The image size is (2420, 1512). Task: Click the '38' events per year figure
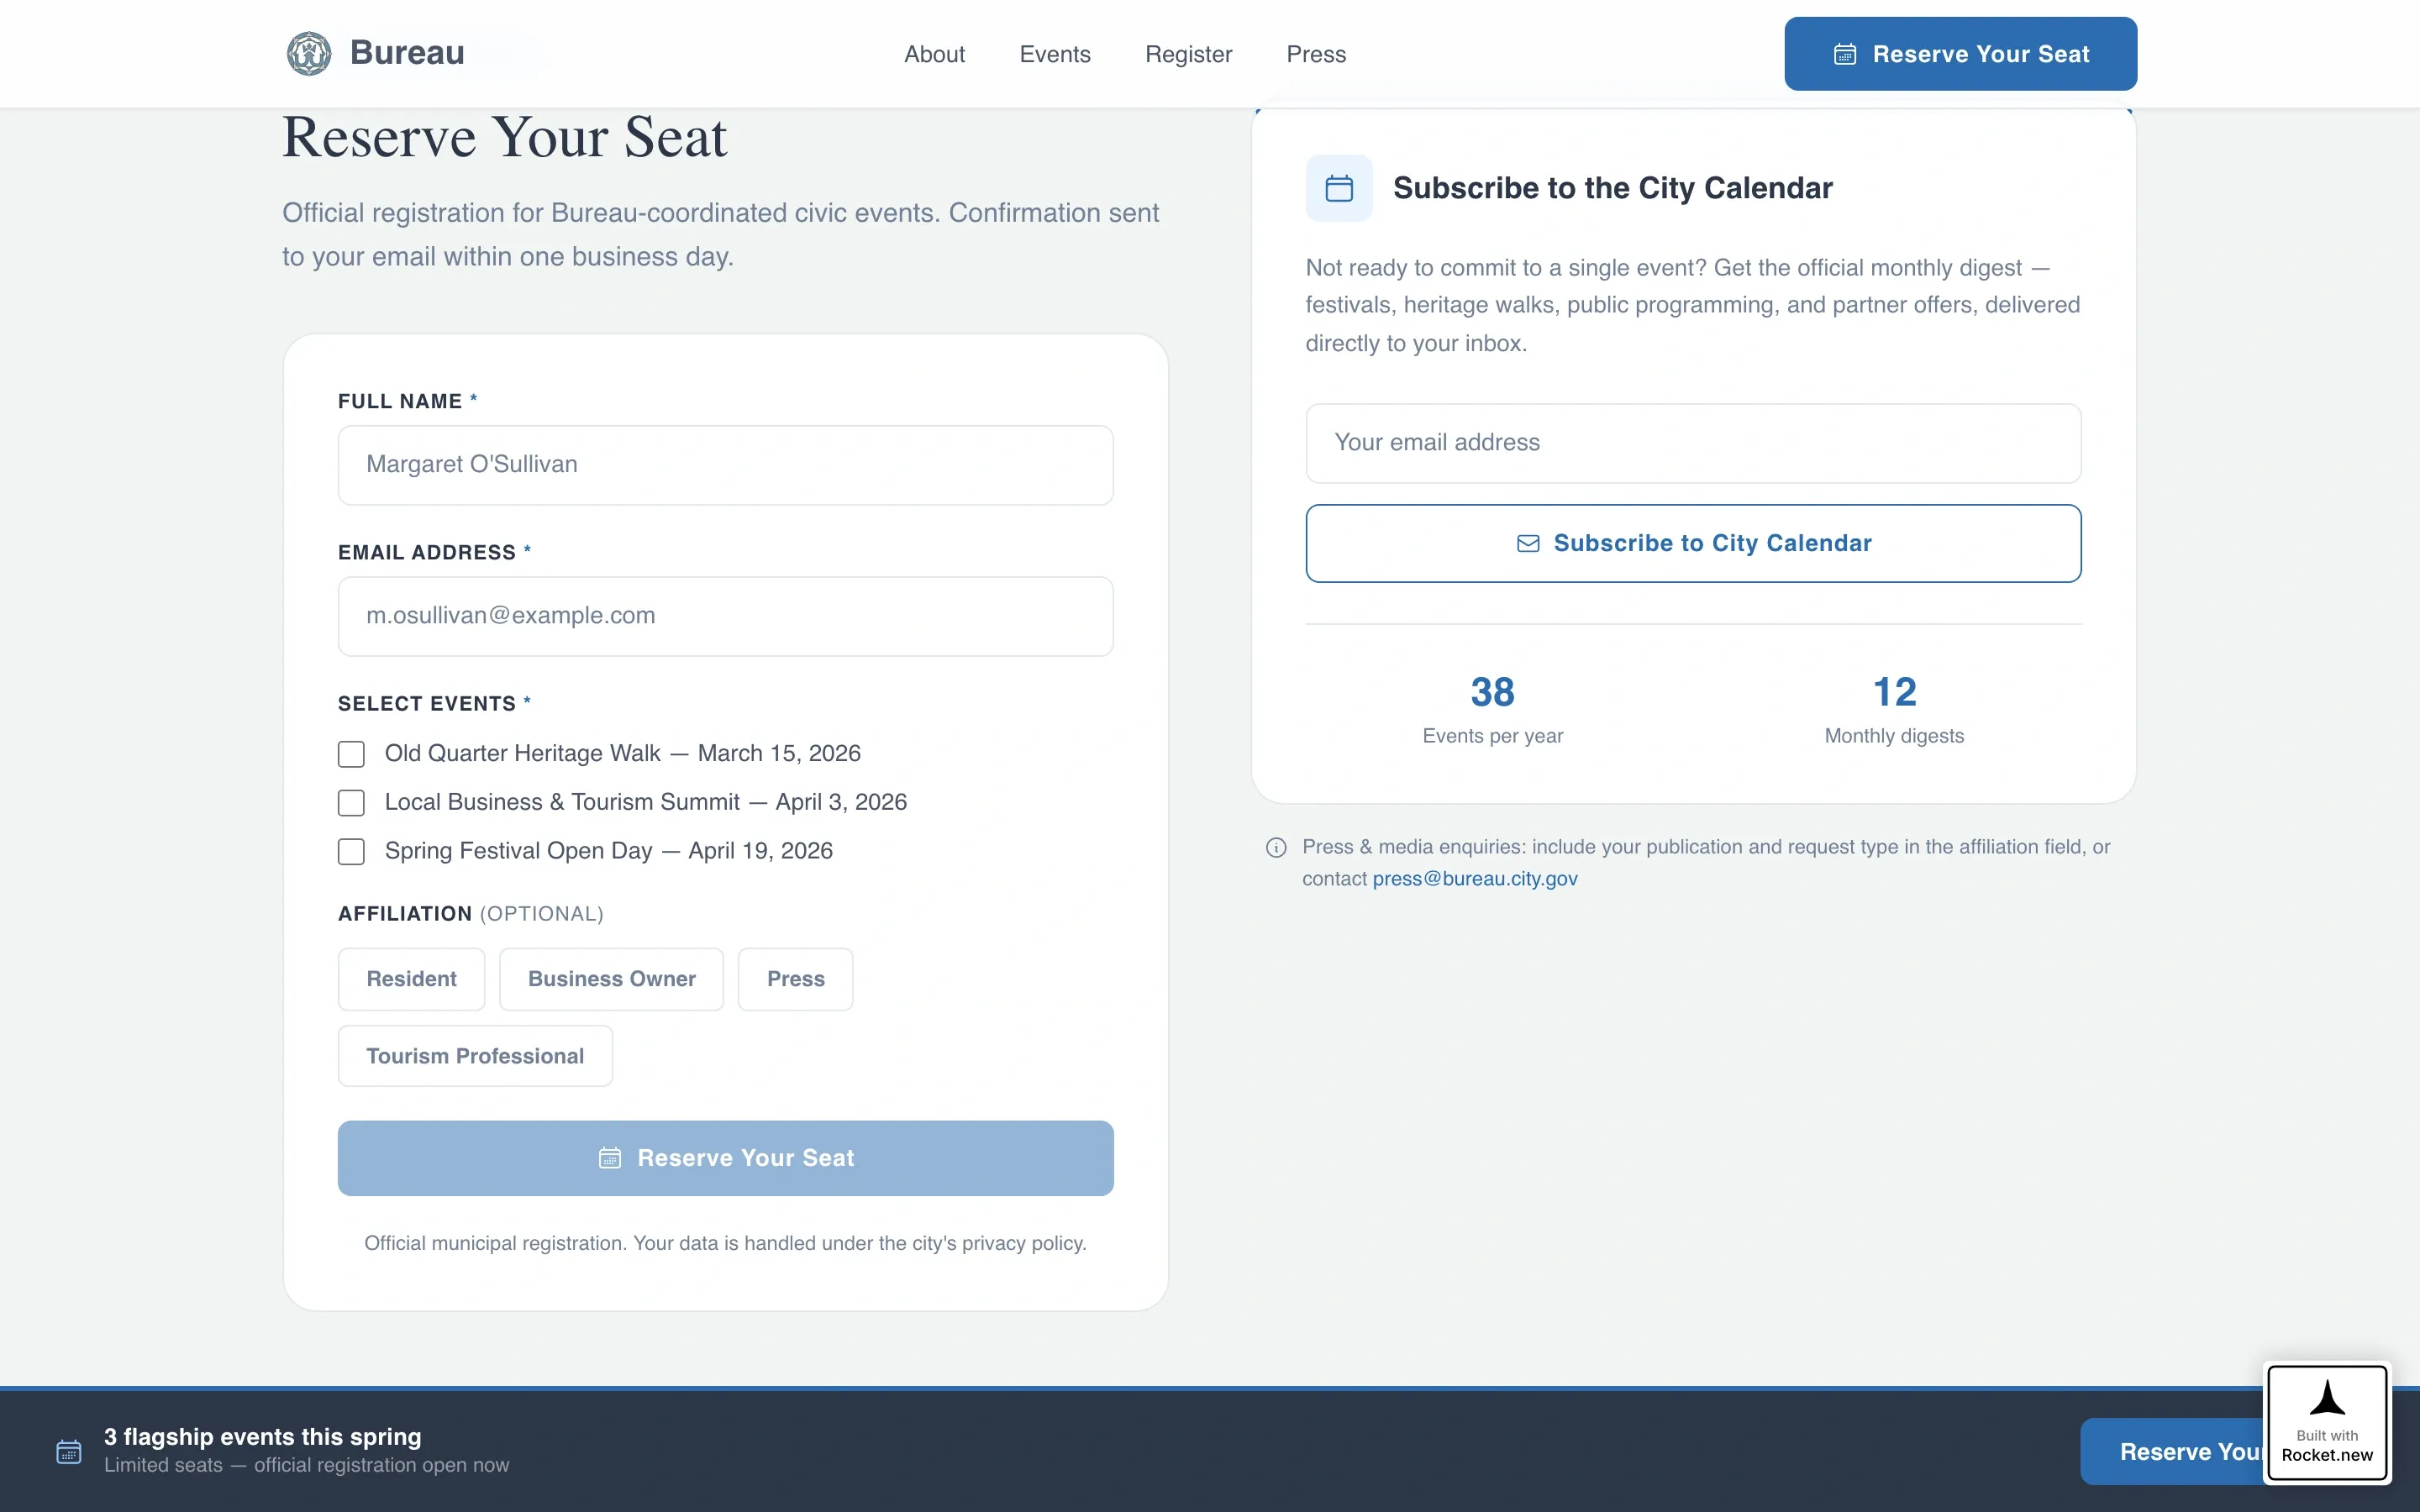(1492, 692)
